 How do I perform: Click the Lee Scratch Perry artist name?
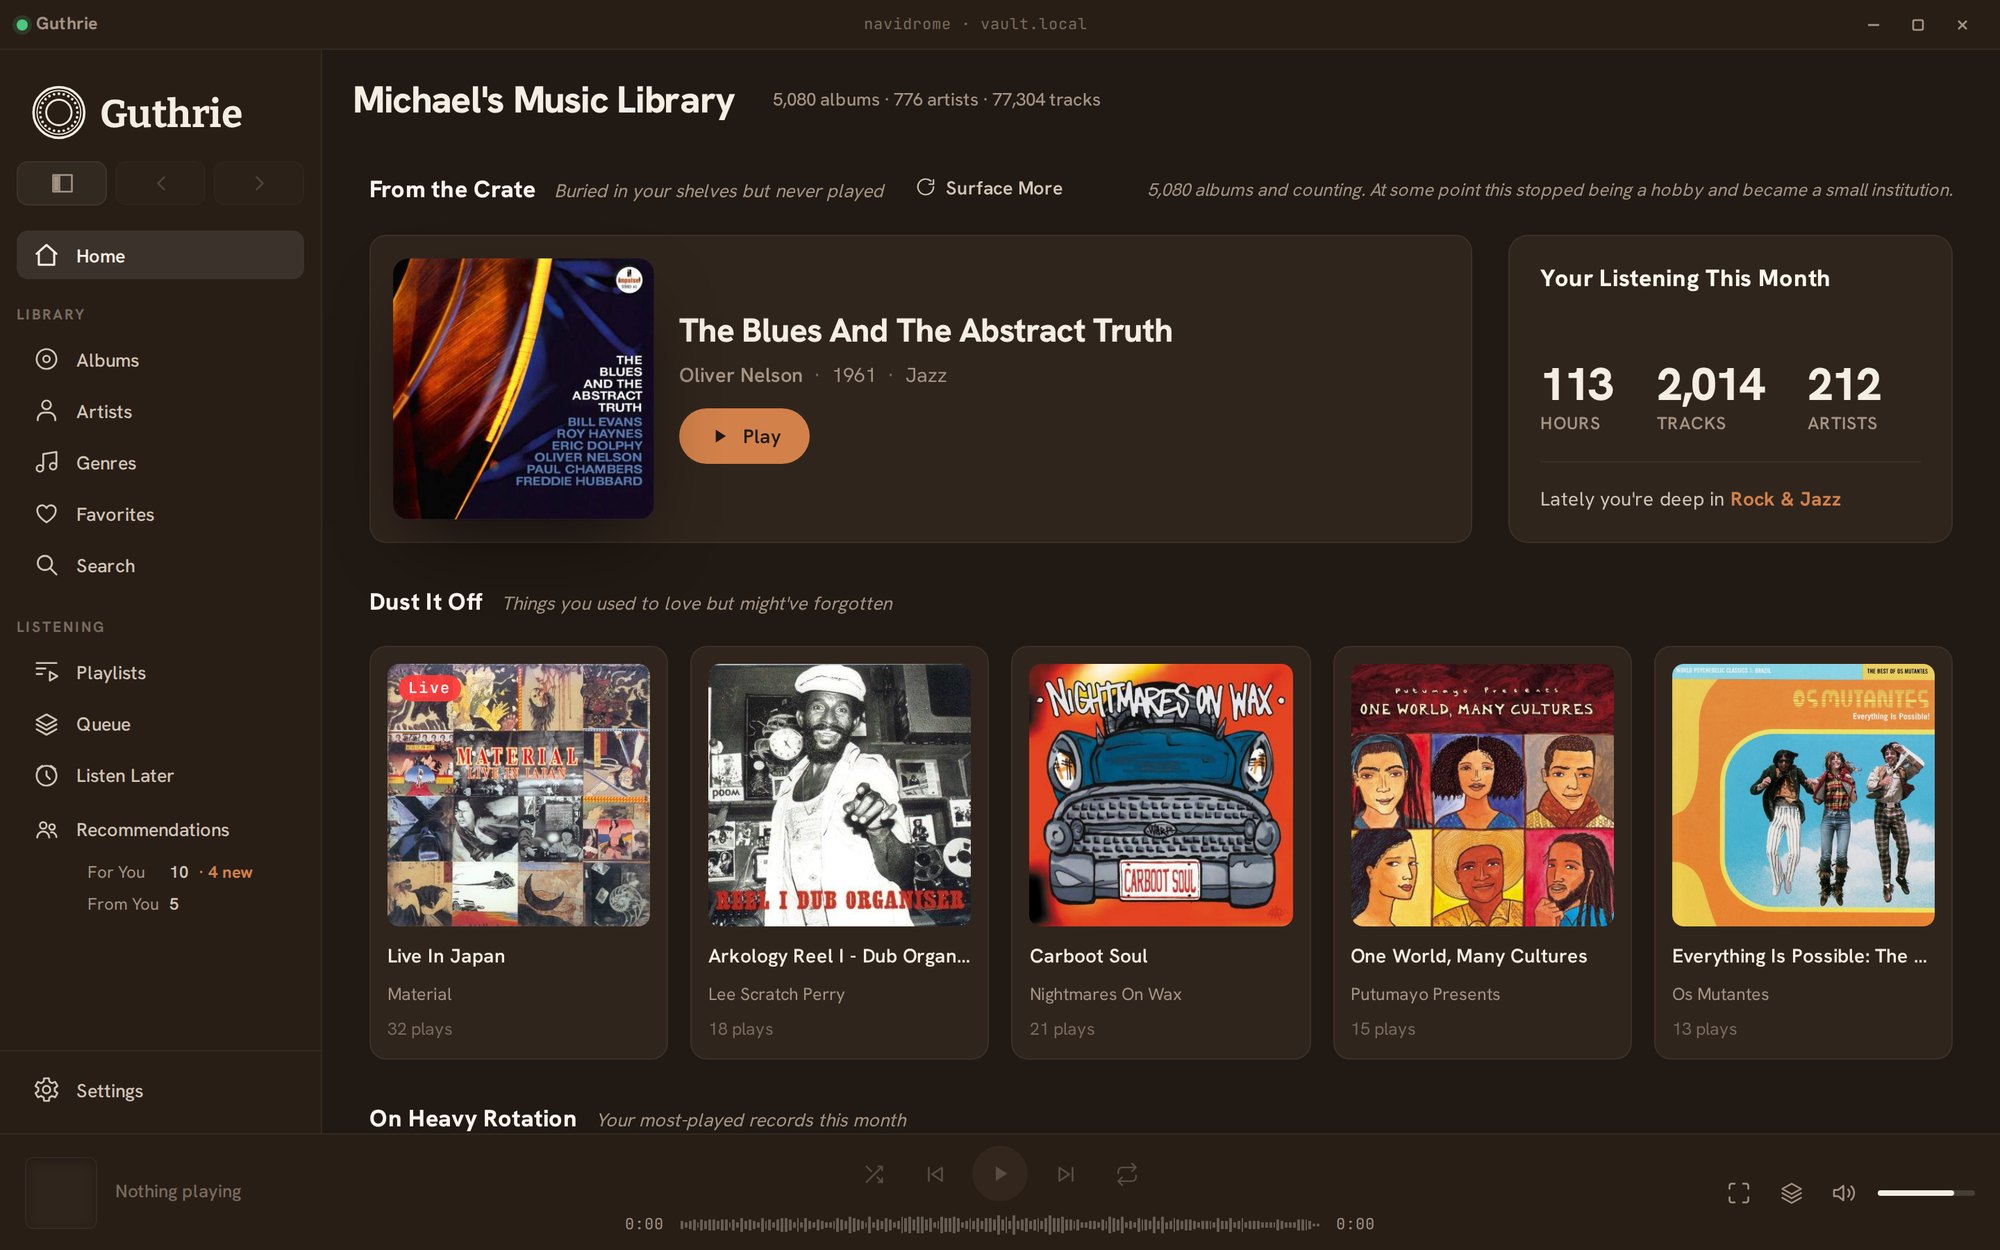(x=776, y=994)
